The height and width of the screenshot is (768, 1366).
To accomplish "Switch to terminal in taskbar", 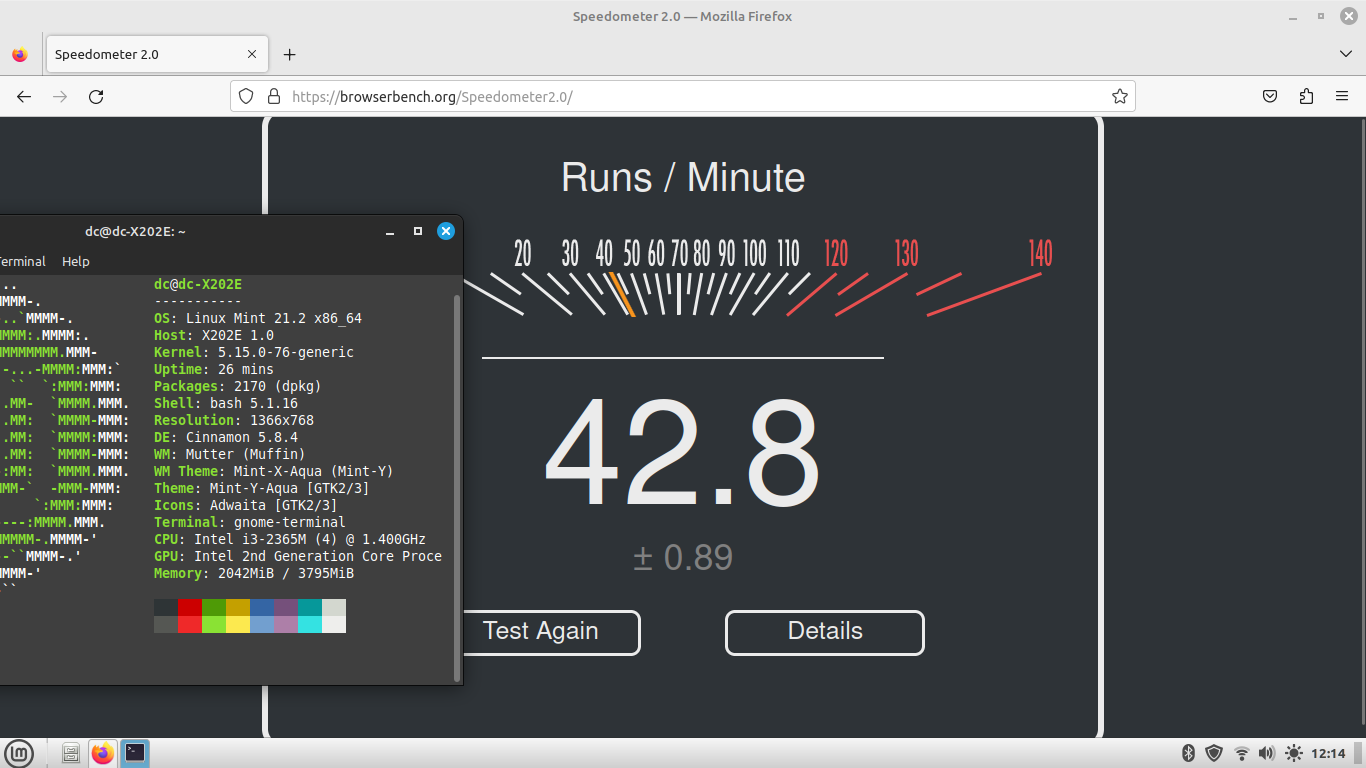I will [135, 753].
